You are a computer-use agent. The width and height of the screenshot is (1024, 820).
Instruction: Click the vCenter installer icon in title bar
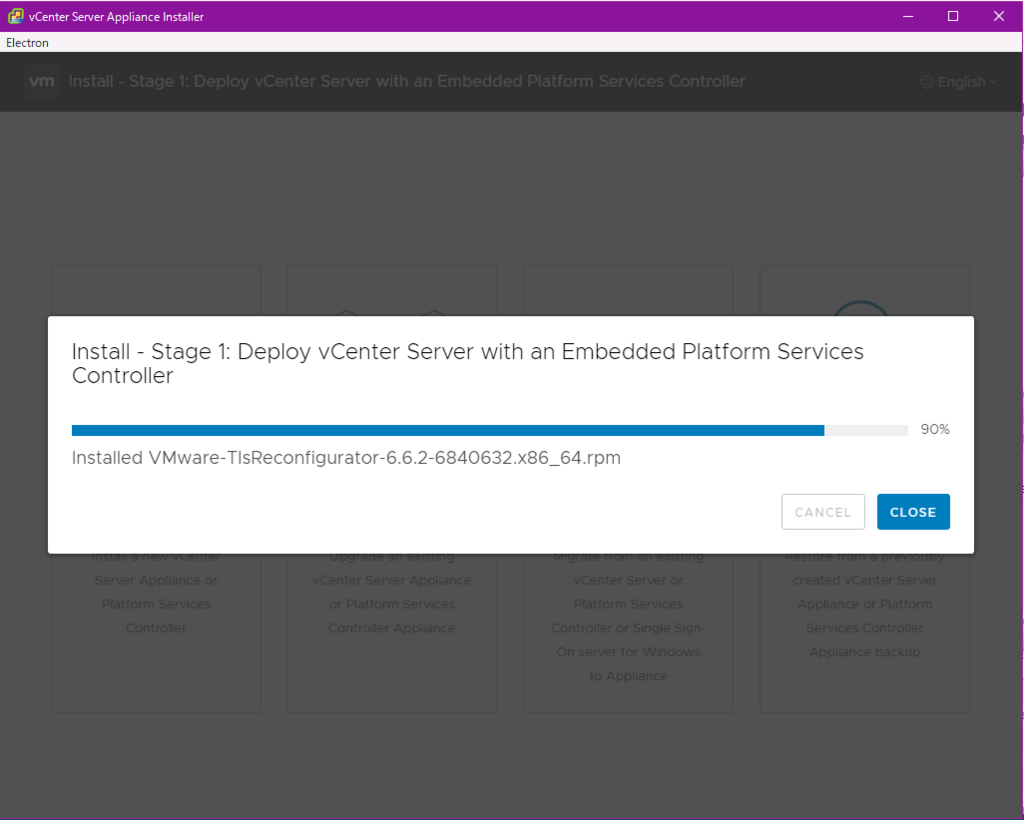click(x=15, y=16)
